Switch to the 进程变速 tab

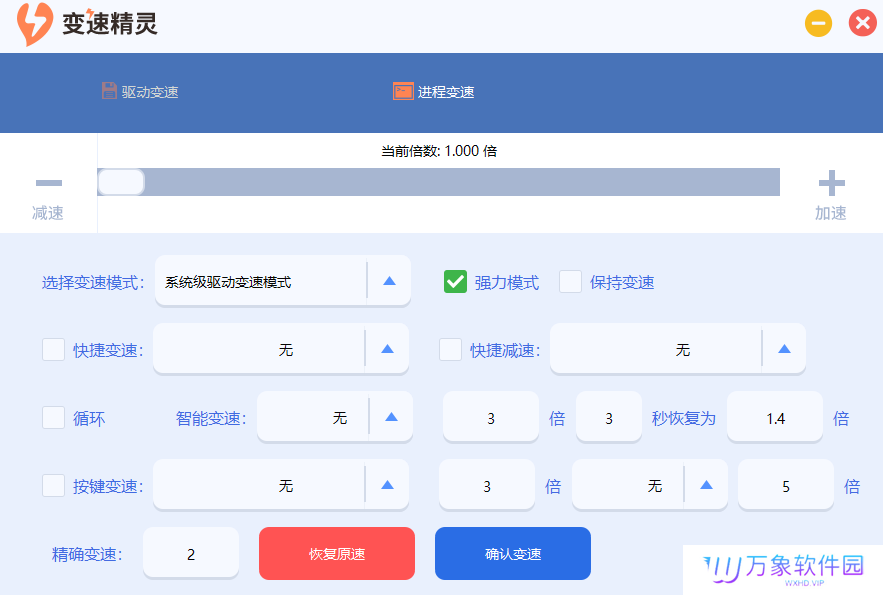pyautogui.click(x=434, y=92)
